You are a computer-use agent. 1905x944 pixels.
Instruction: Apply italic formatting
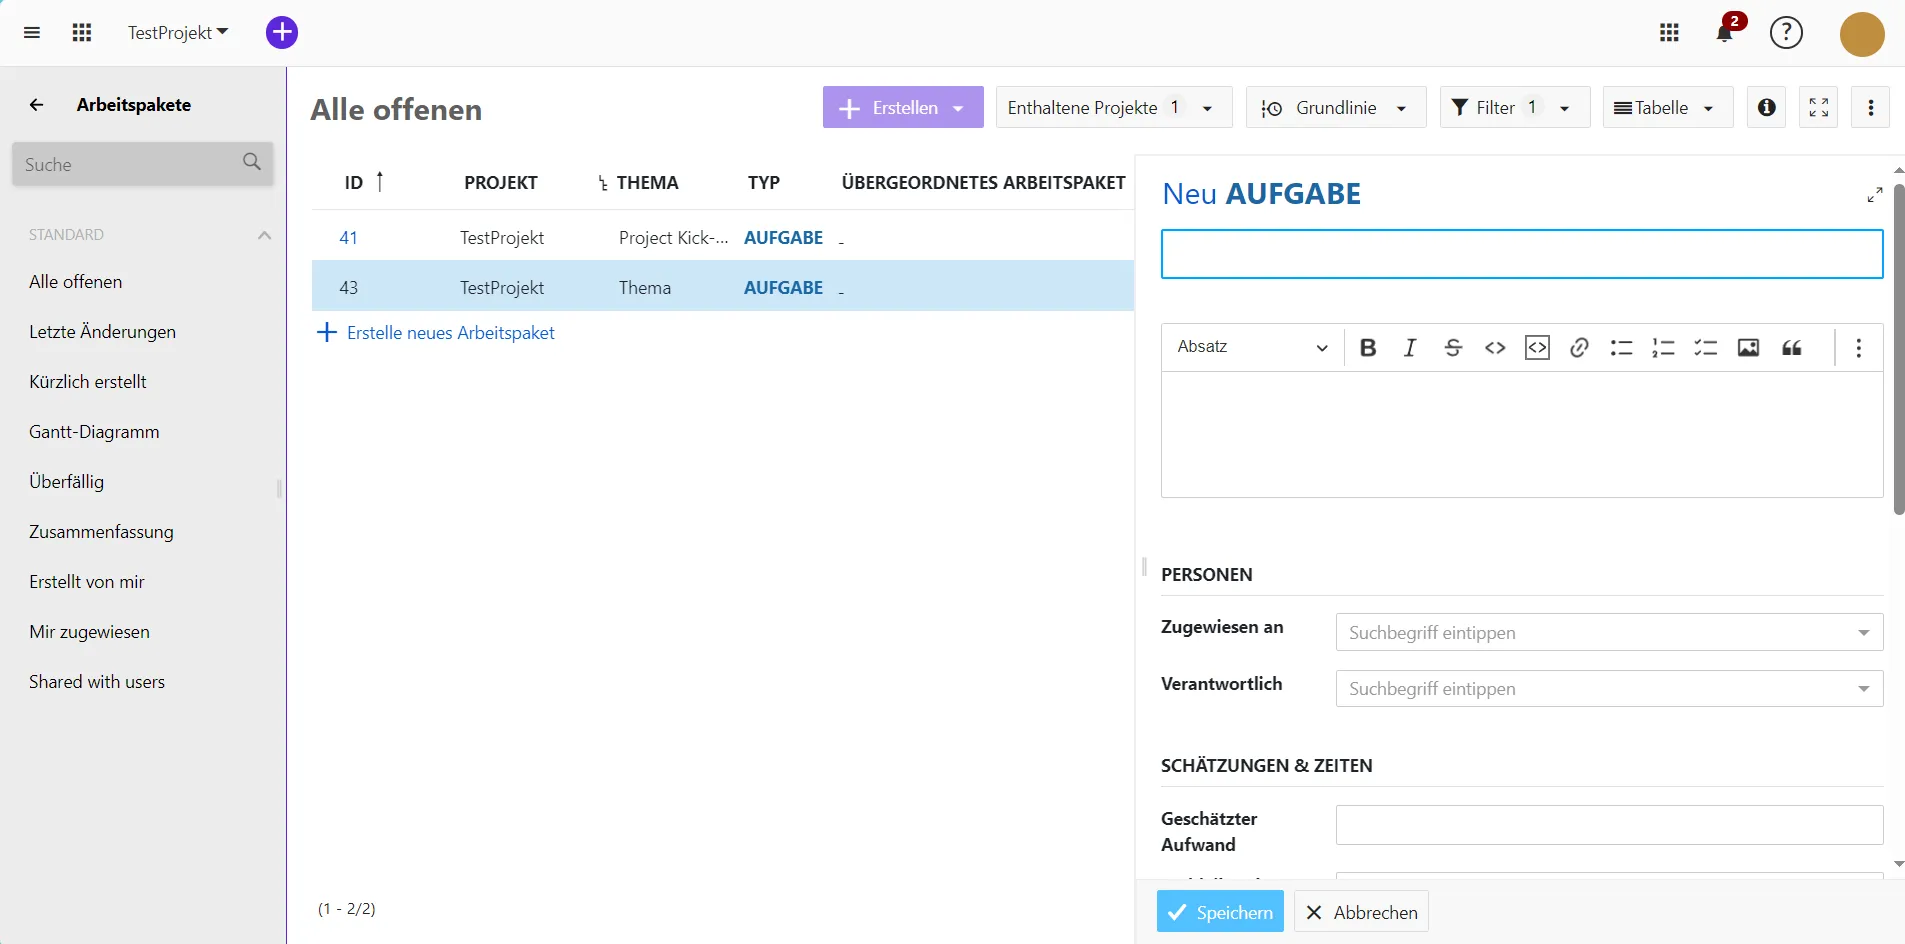point(1410,347)
